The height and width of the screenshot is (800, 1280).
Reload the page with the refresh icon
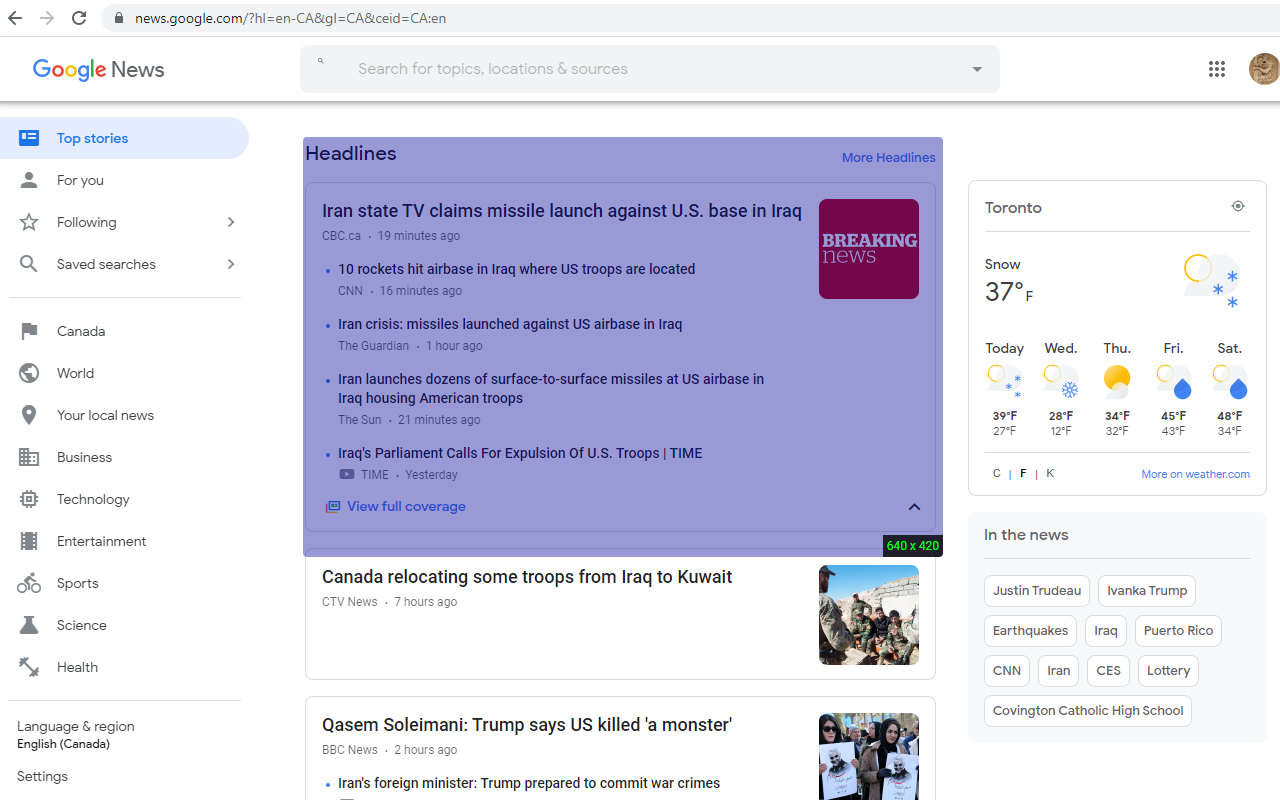point(79,18)
